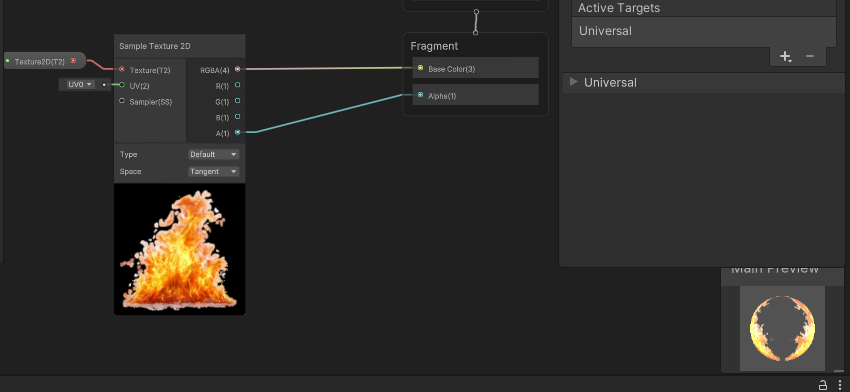850x392 pixels.
Task: Click the Fragment block top connector port
Action: point(475,33)
